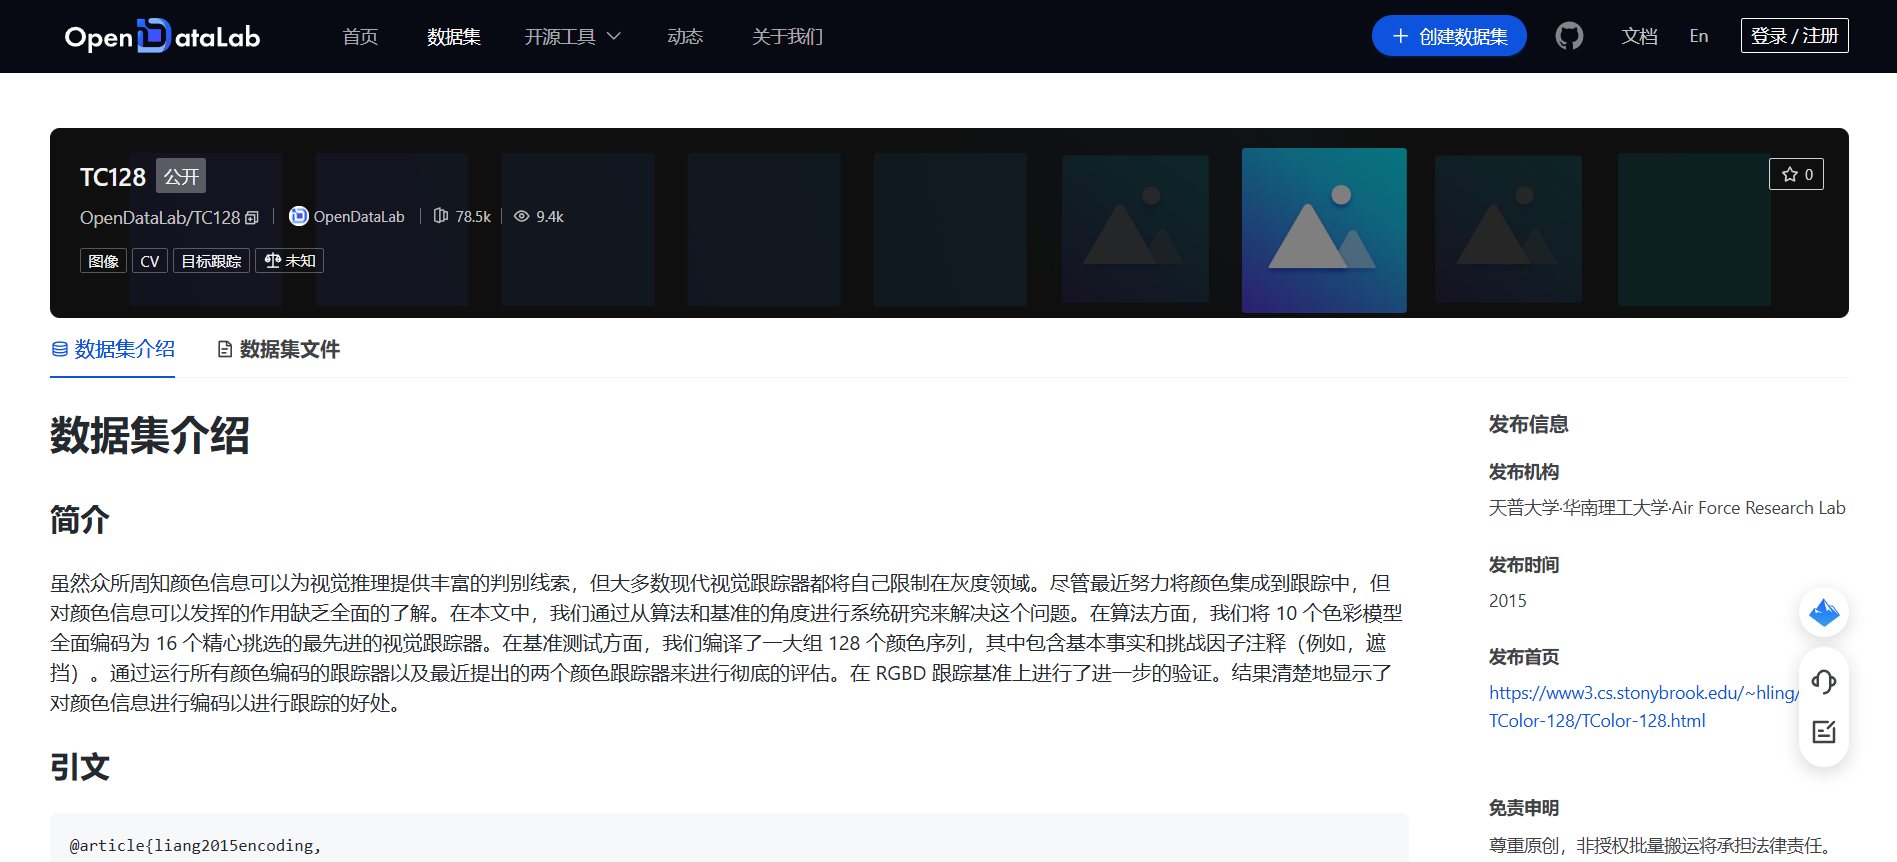Click the 78.5k downloads icon
The image size is (1897, 862).
click(x=440, y=216)
